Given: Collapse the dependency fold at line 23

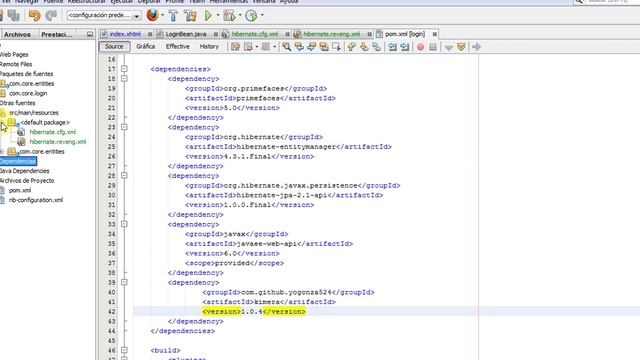Looking at the screenshot, I should pos(124,127).
